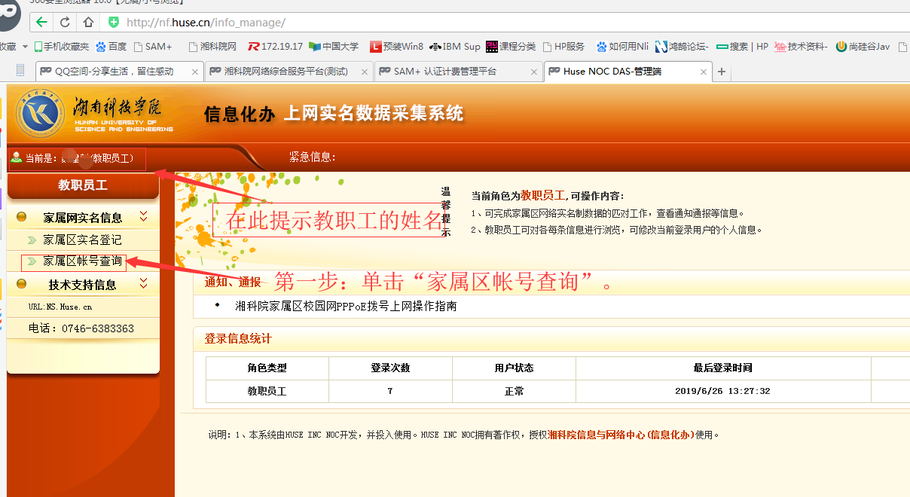Reload the page with refresh icon

click(66, 21)
